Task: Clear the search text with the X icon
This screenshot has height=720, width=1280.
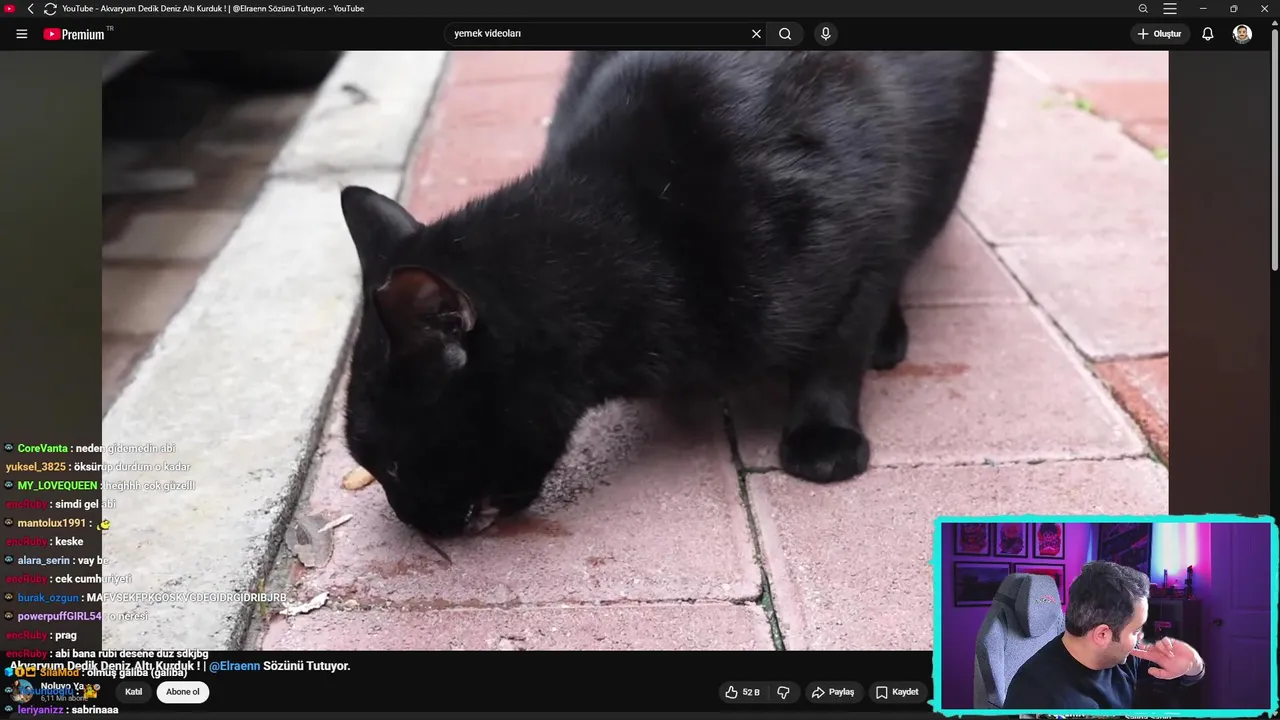Action: (x=756, y=34)
